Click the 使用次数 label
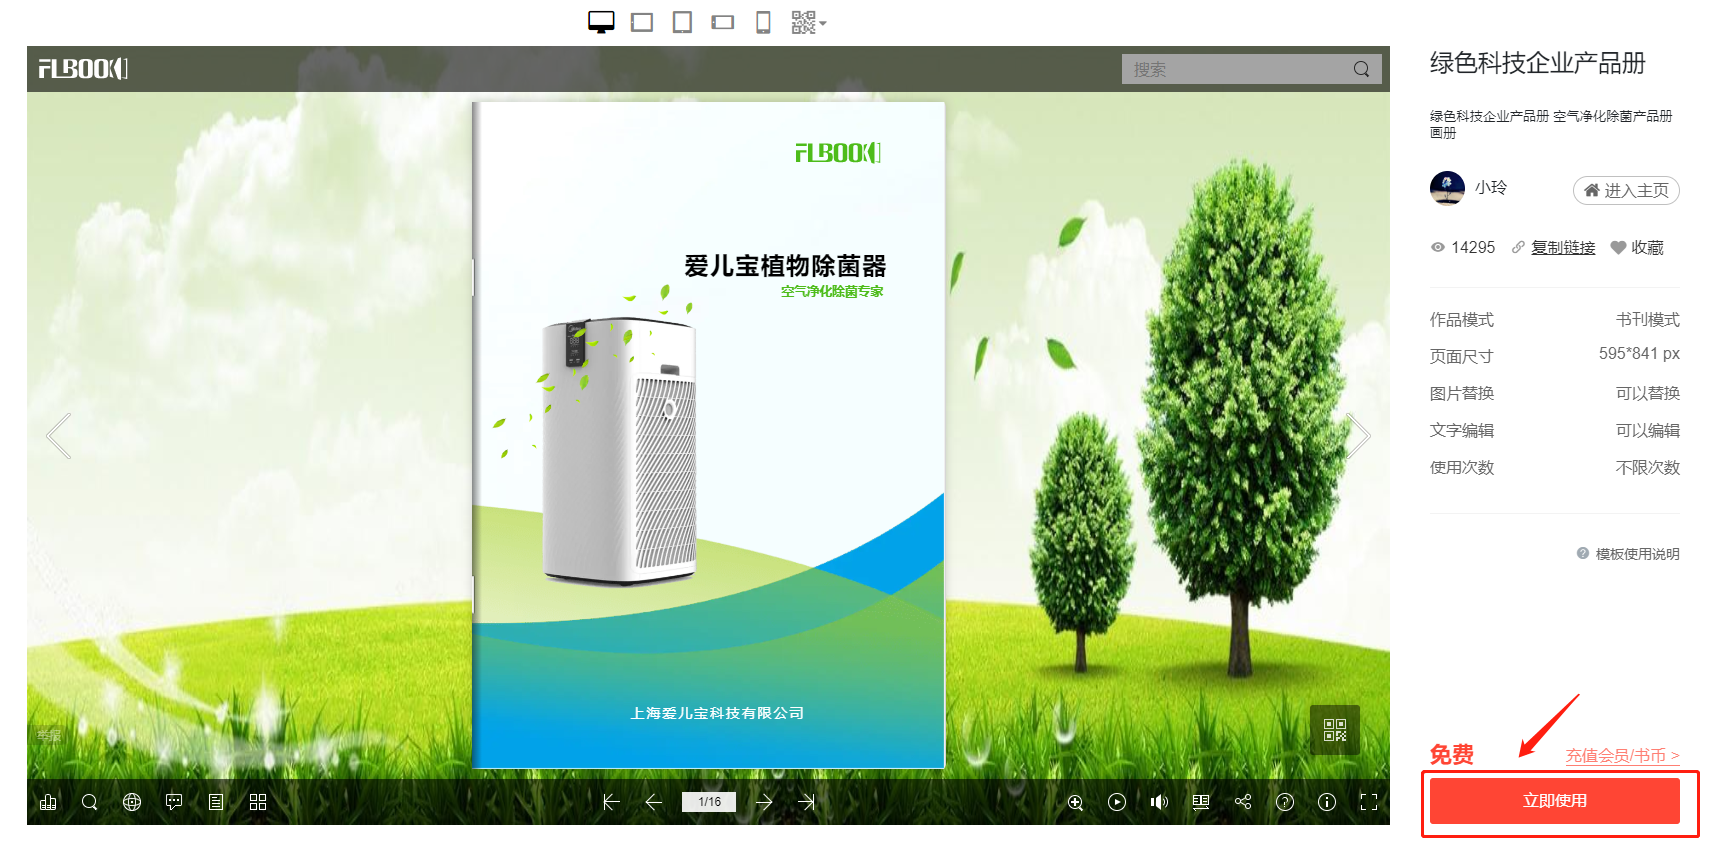Viewport: 1719px width, 854px height. click(x=1462, y=467)
